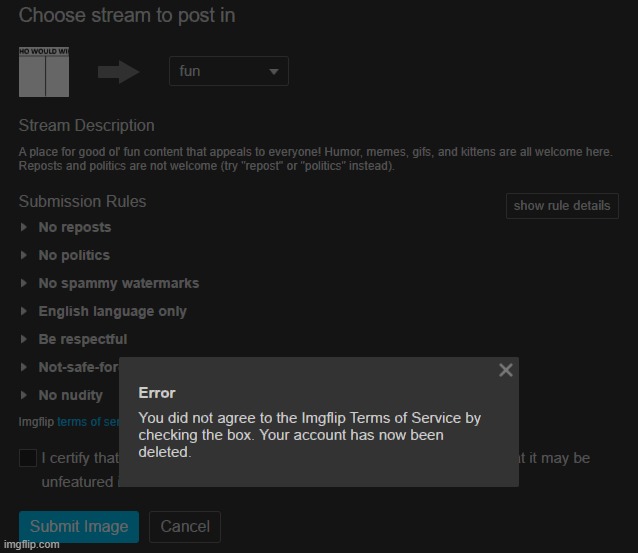Expand the English language only rule

point(24,311)
